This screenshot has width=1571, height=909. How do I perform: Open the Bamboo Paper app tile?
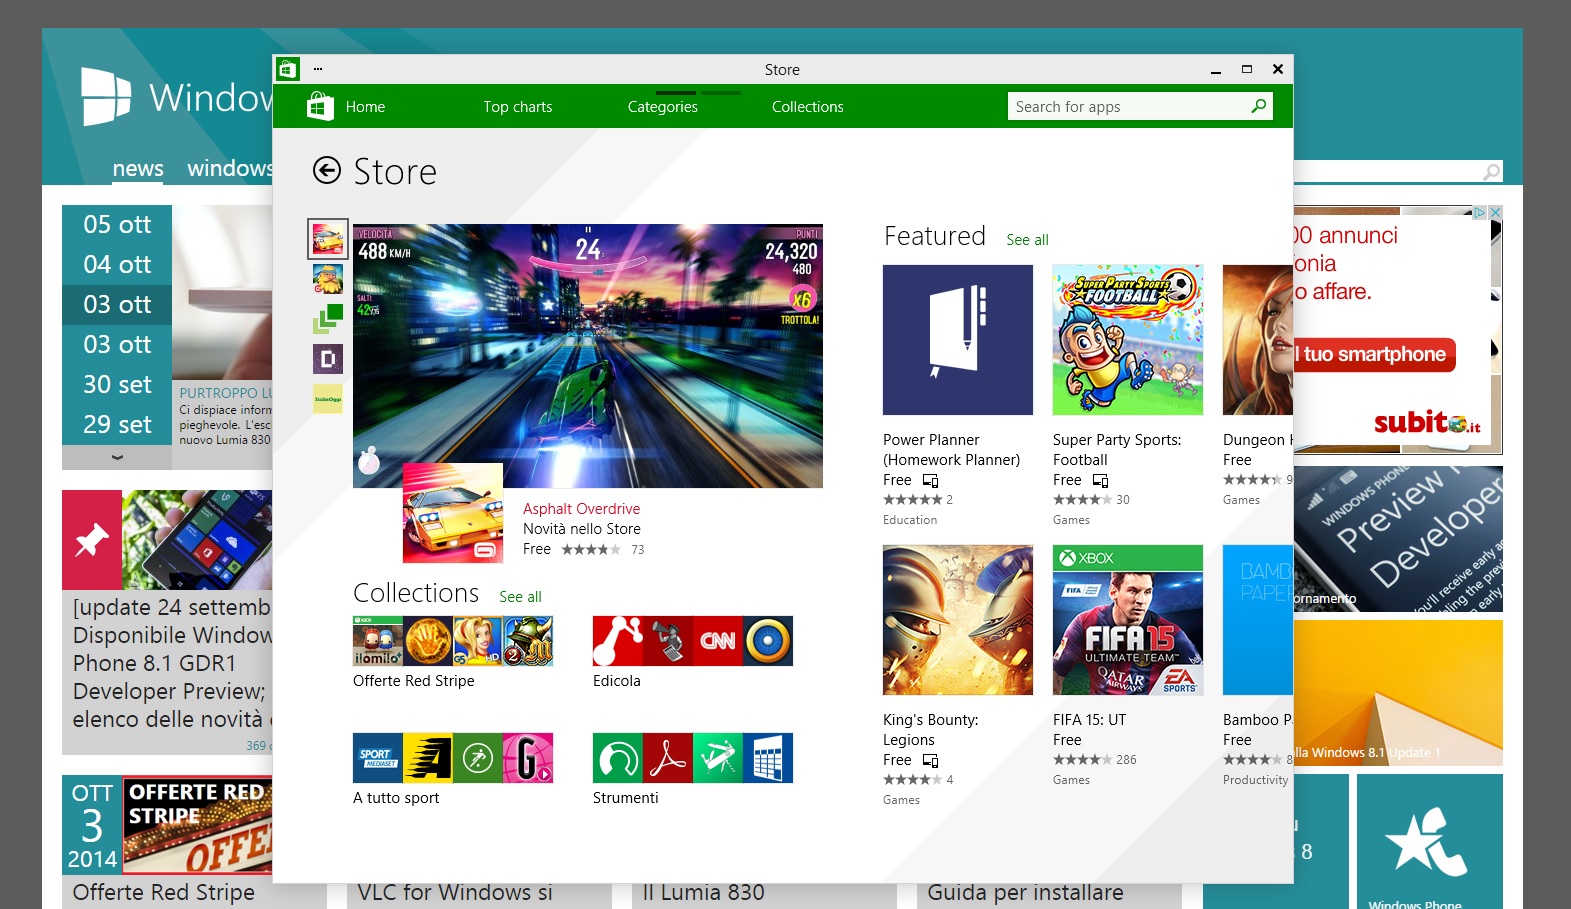1258,620
